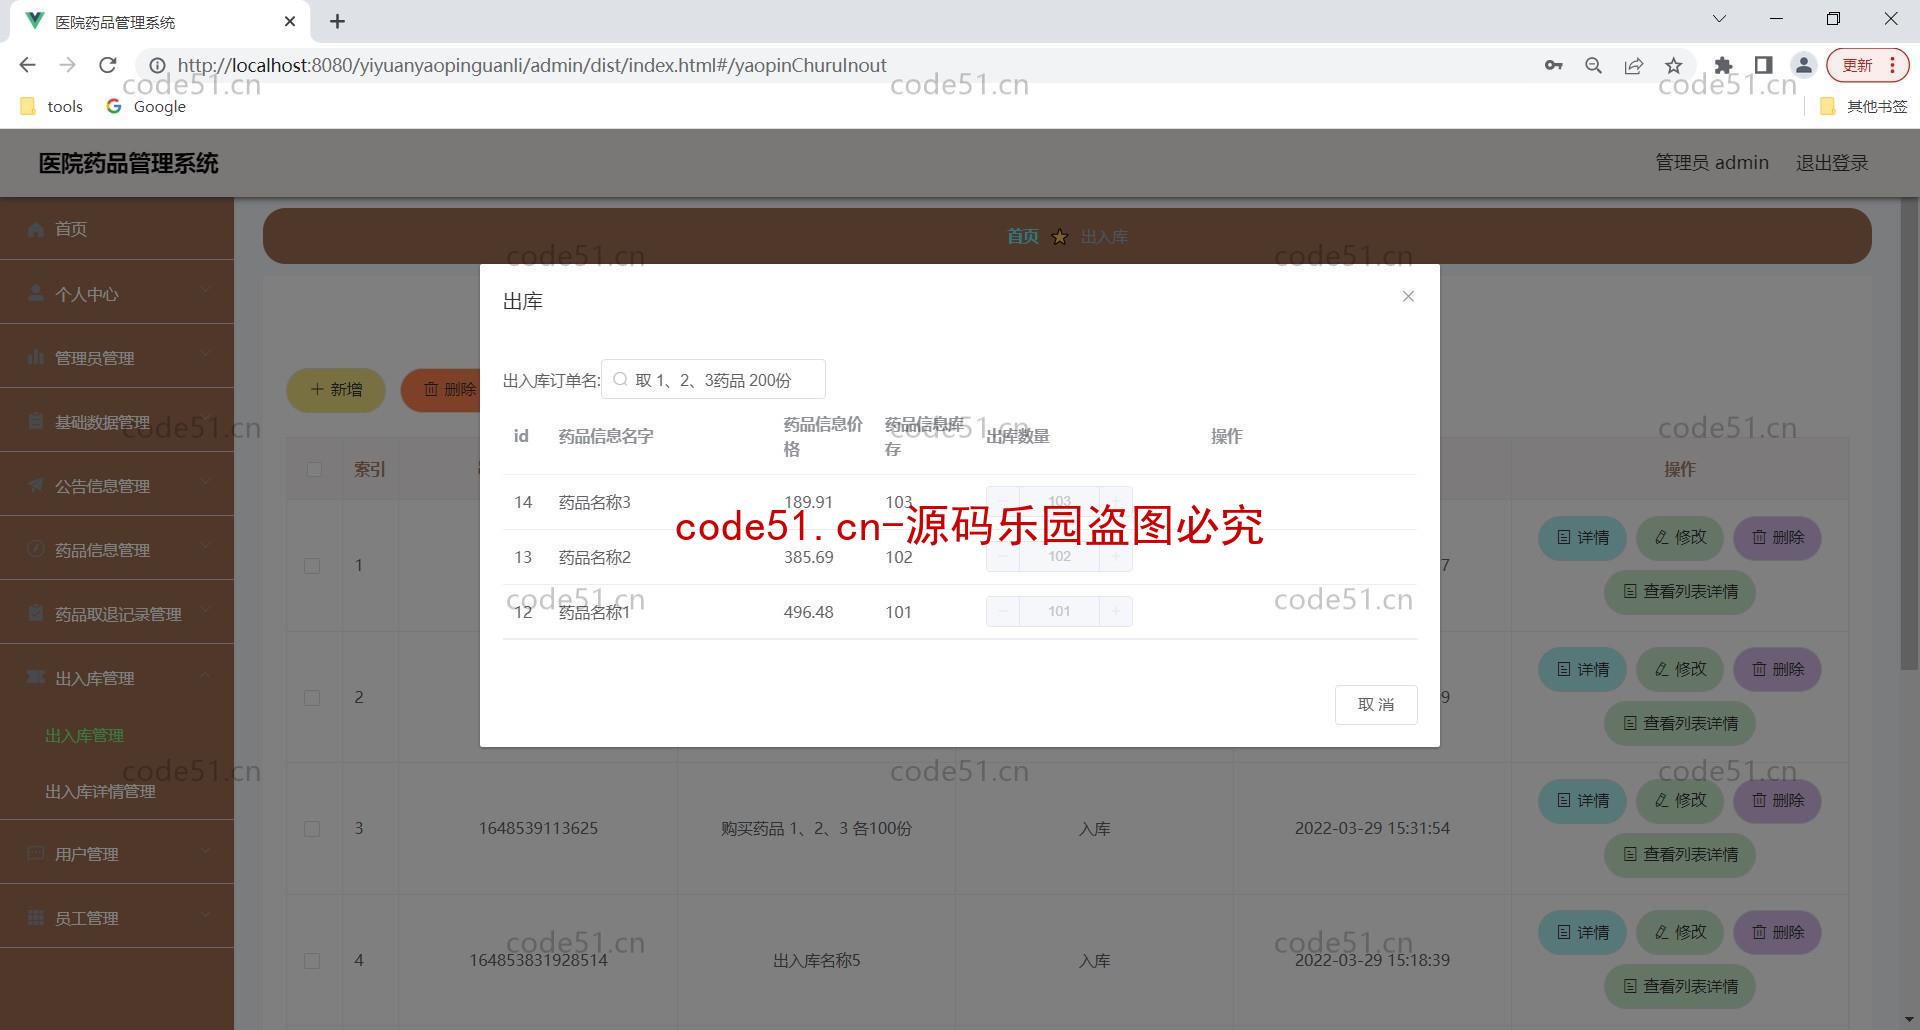Open browser extensions puzzle icon

click(x=1723, y=65)
